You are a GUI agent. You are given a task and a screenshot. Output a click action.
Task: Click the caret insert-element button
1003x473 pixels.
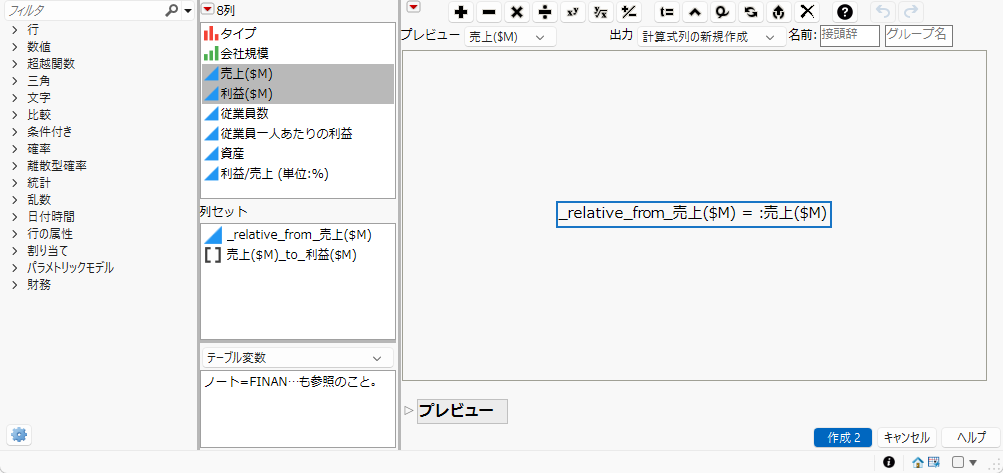click(695, 12)
